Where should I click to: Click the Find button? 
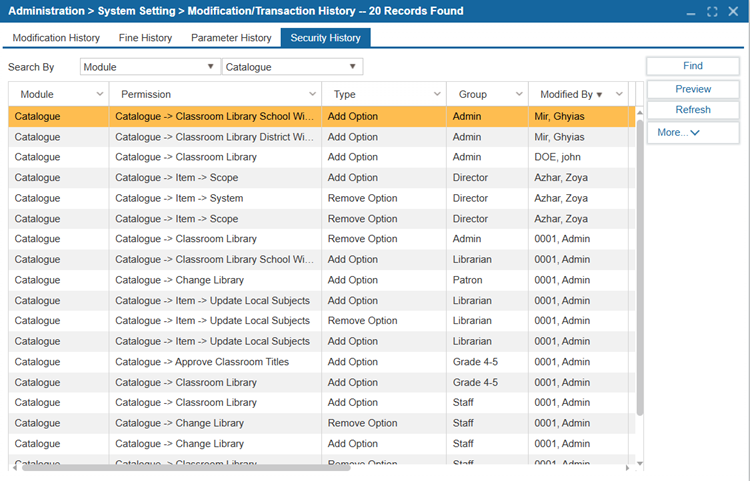(693, 66)
